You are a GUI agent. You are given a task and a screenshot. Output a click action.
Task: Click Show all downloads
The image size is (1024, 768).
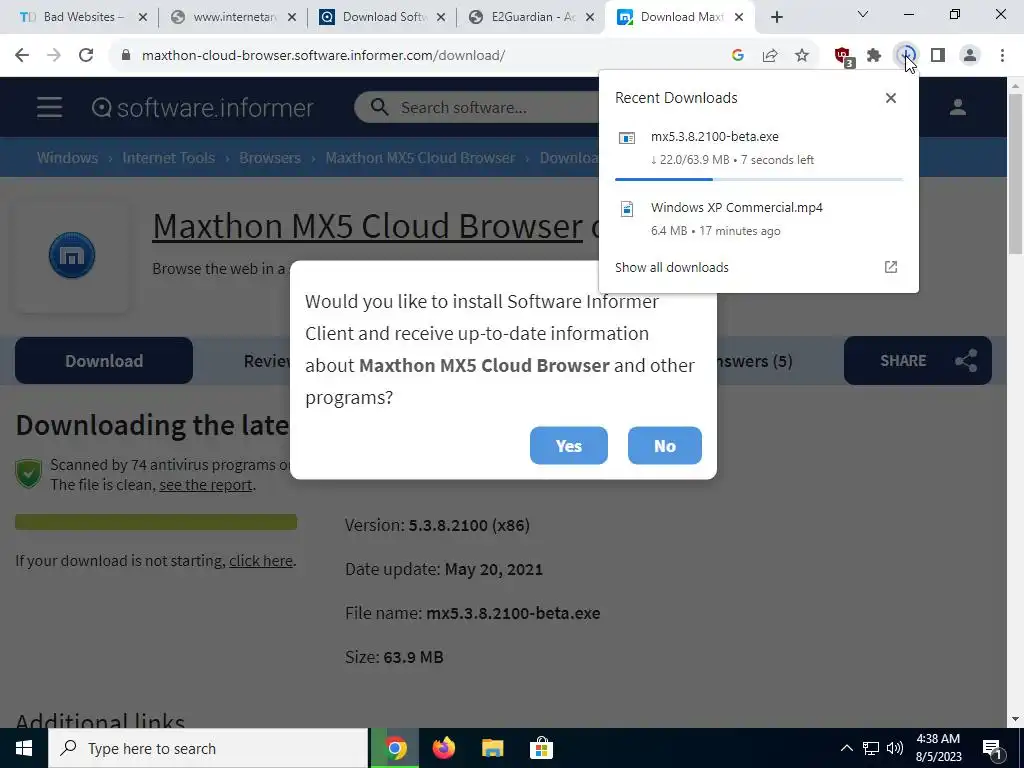tap(672, 267)
